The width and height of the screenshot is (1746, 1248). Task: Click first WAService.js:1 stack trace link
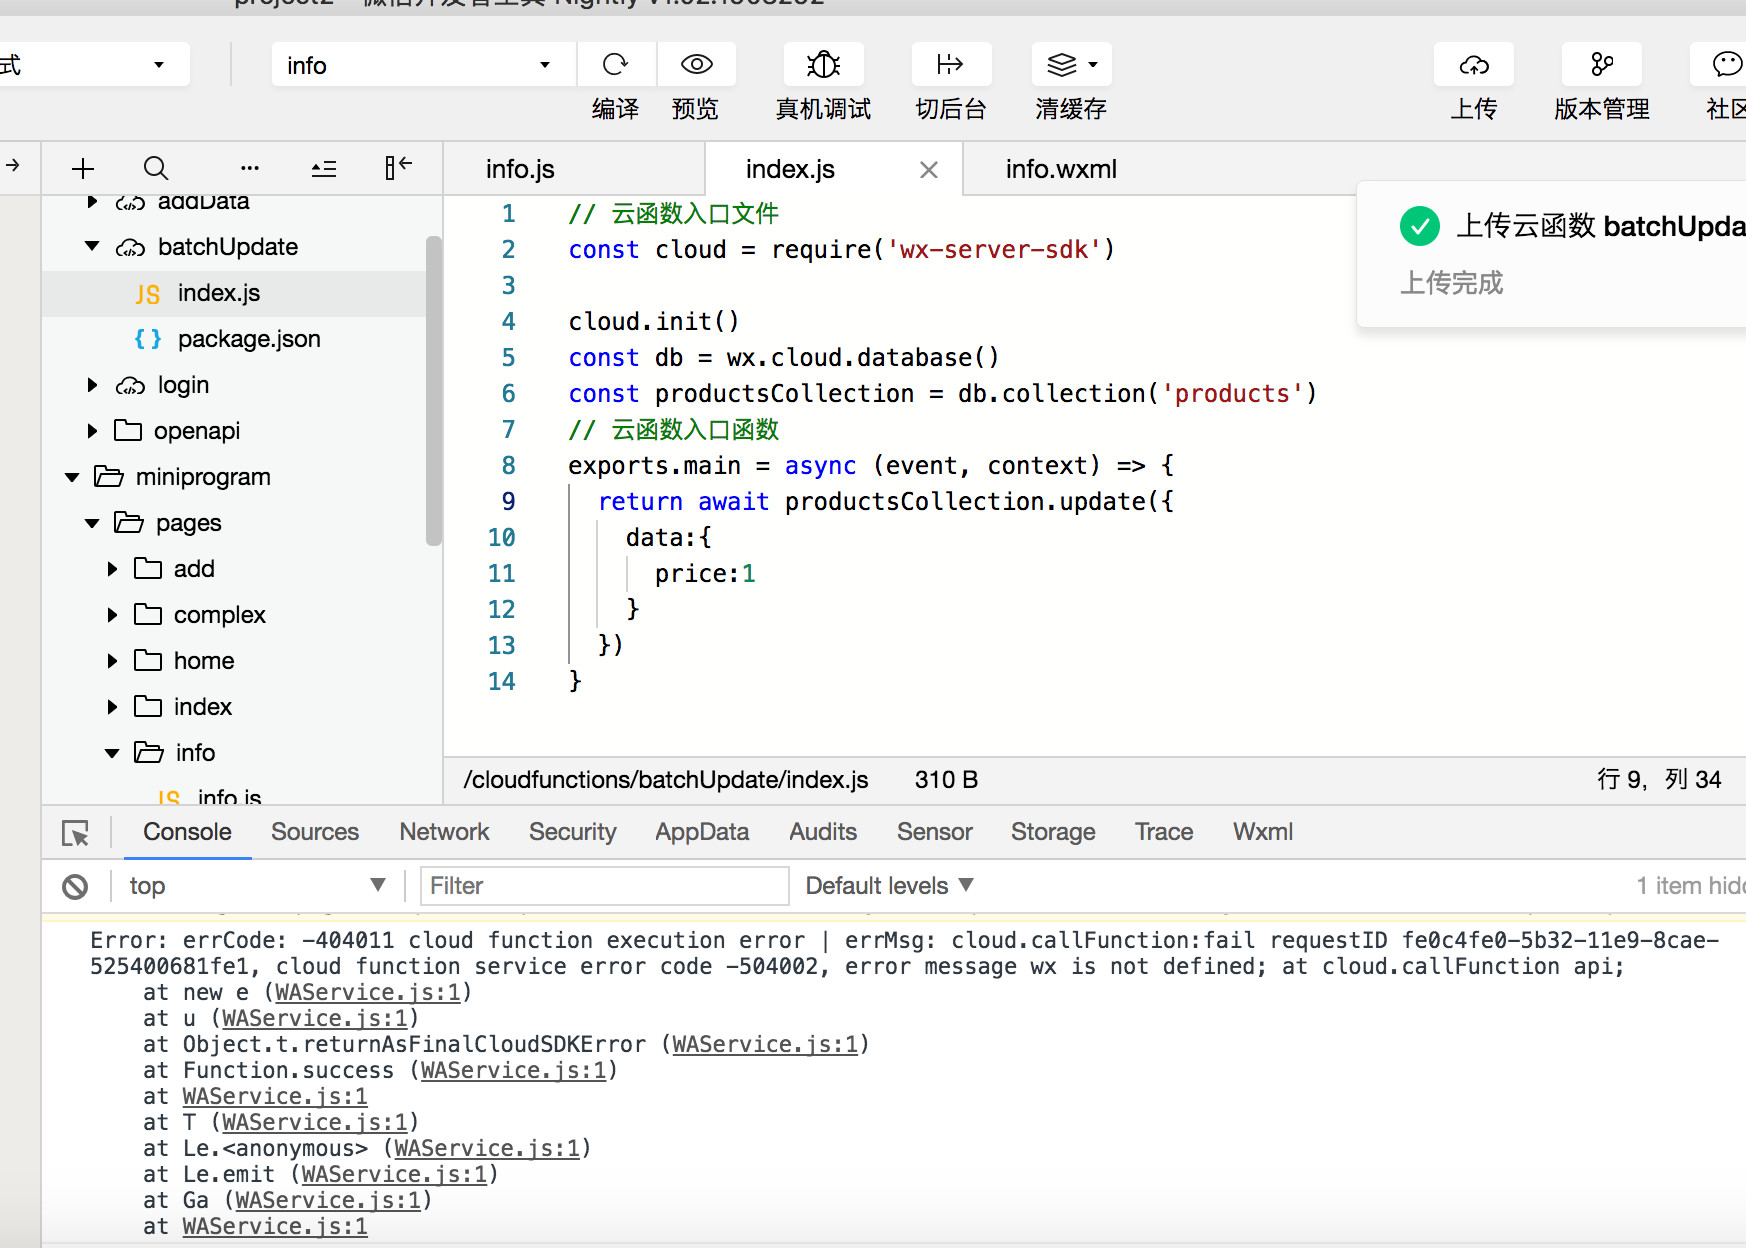367,992
